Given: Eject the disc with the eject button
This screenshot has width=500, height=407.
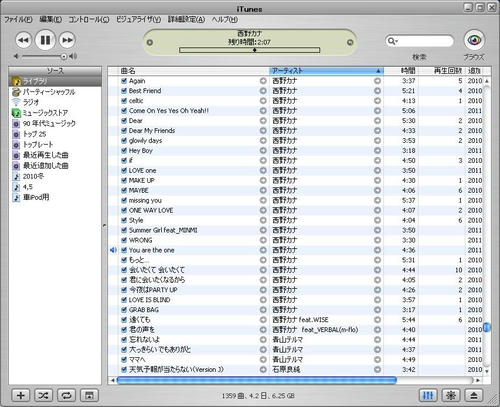Looking at the screenshot, I should coord(474,395).
